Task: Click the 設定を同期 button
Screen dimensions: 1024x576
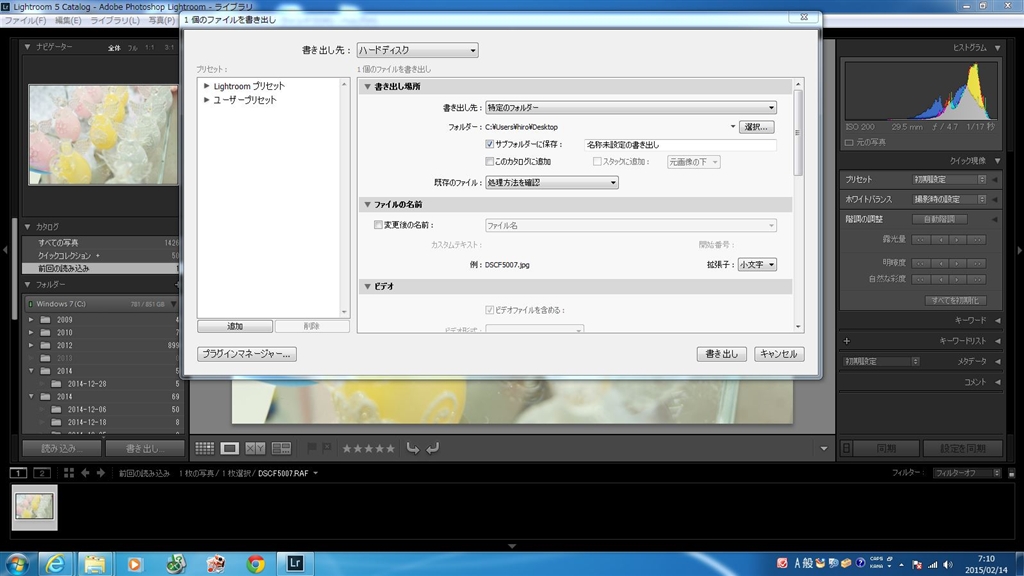Action: [x=963, y=449]
